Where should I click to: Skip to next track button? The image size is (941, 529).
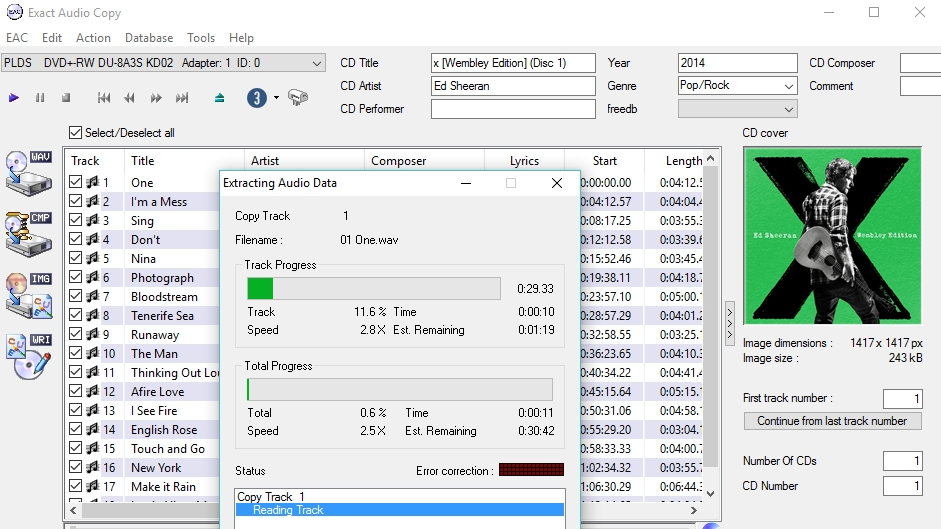coord(182,98)
